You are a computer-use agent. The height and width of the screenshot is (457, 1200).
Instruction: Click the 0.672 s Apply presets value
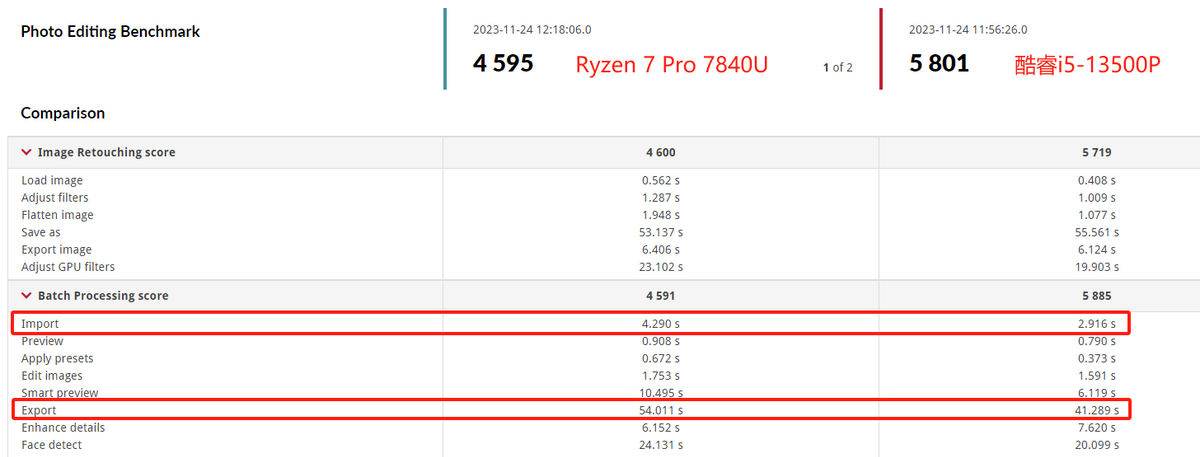(x=661, y=358)
